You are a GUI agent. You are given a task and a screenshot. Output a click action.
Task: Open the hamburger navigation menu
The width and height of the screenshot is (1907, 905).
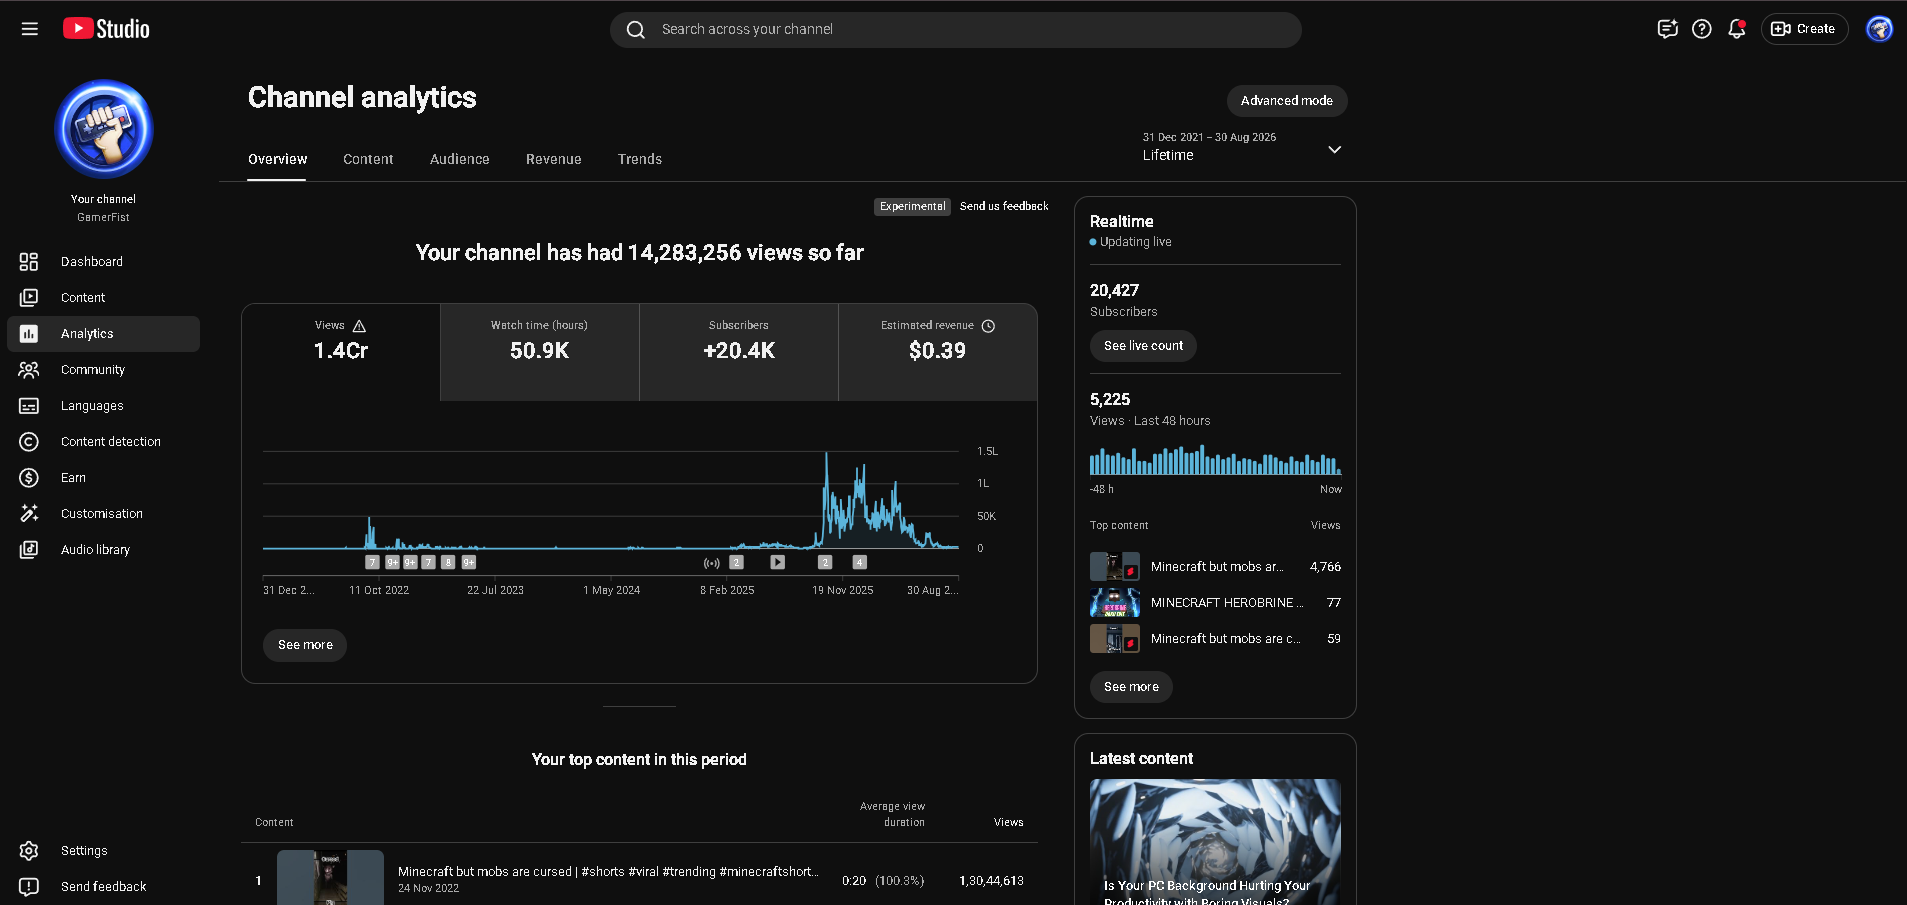[x=30, y=29]
